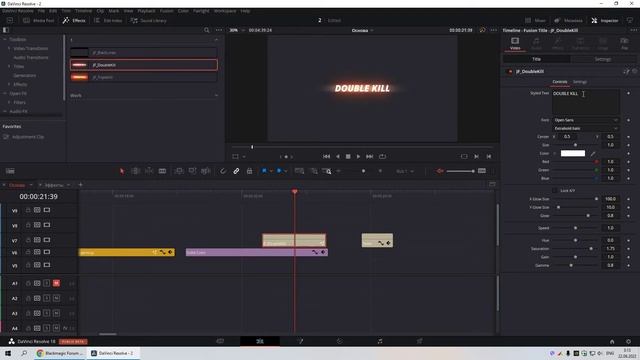Switch to the Video tab in Inspector
The image size is (640, 360).
pyautogui.click(x=515, y=43)
